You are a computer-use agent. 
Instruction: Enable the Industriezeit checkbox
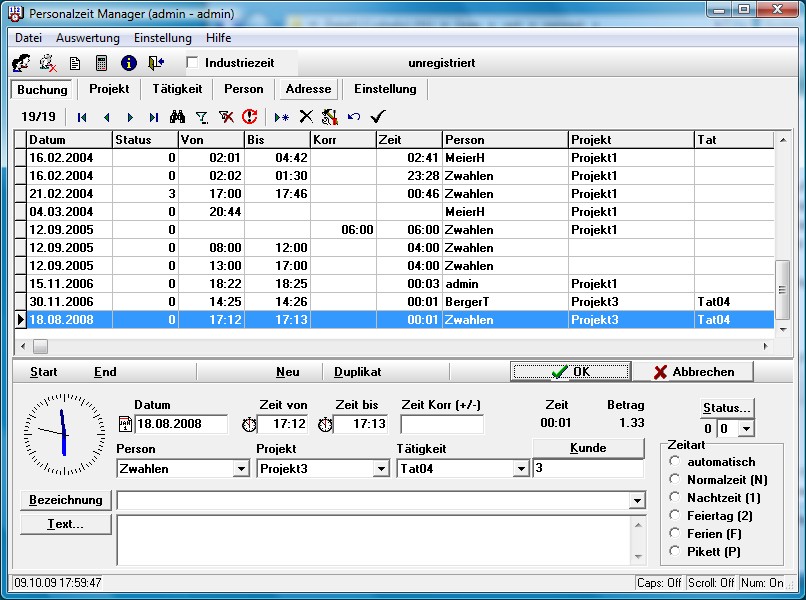pos(192,63)
